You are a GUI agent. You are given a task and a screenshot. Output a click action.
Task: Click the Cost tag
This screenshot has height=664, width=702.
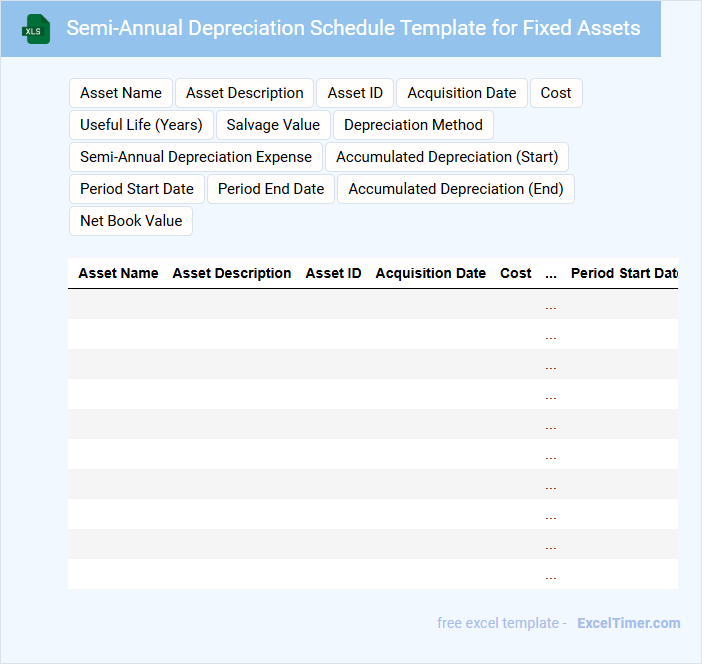[x=556, y=93]
